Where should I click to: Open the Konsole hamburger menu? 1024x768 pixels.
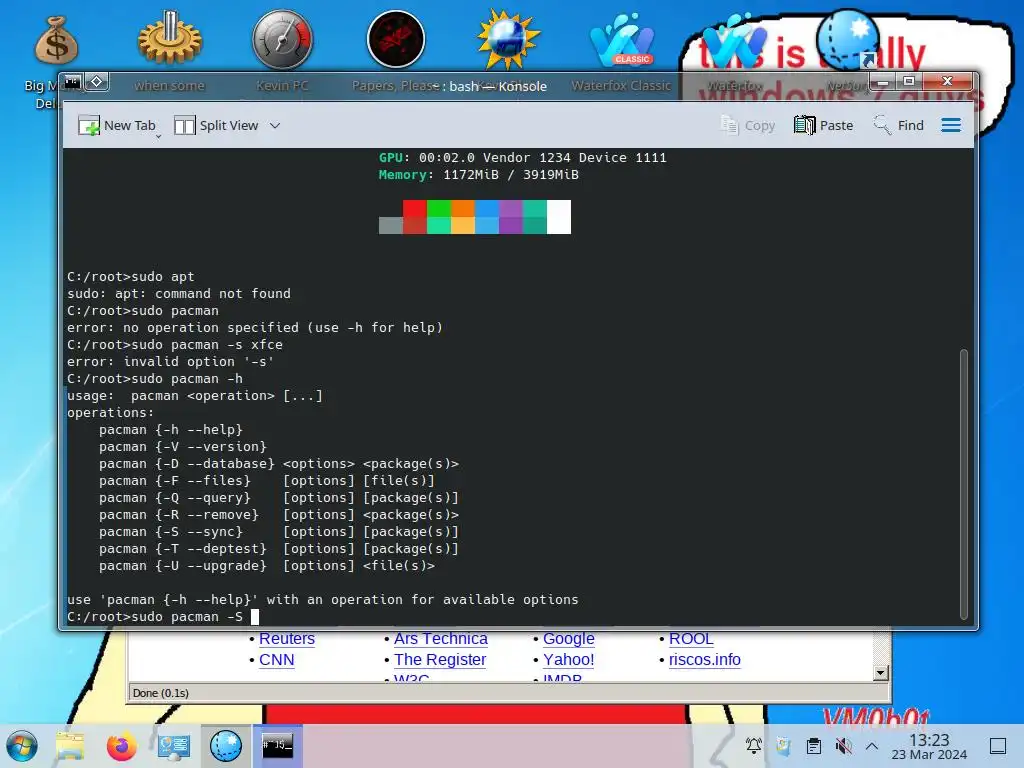(951, 125)
